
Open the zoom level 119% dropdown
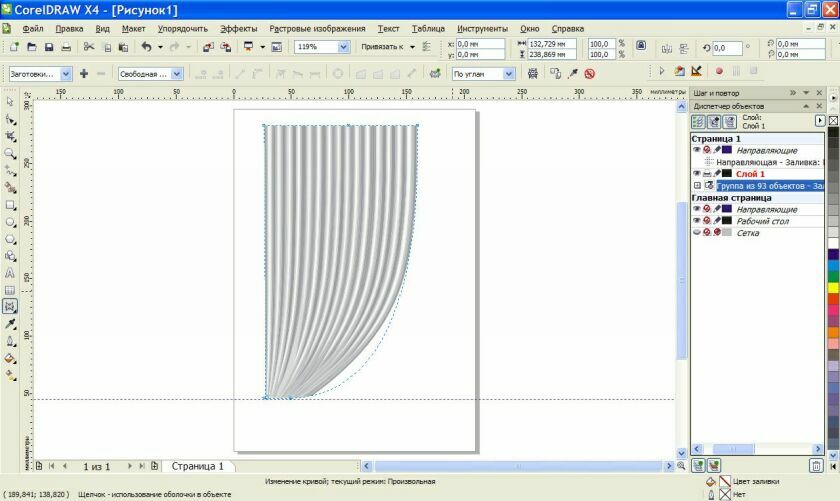tap(343, 47)
